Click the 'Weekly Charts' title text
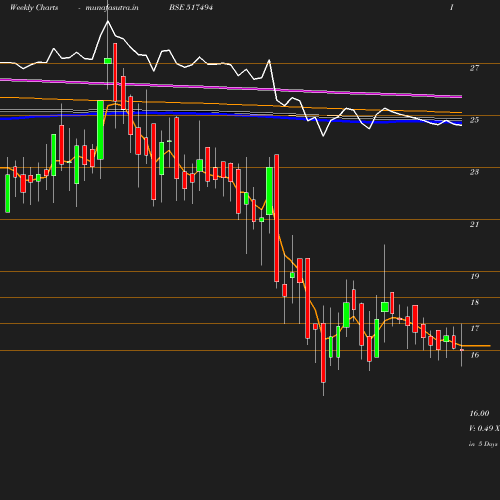The width and height of the screenshot is (500, 500). (x=34, y=7)
